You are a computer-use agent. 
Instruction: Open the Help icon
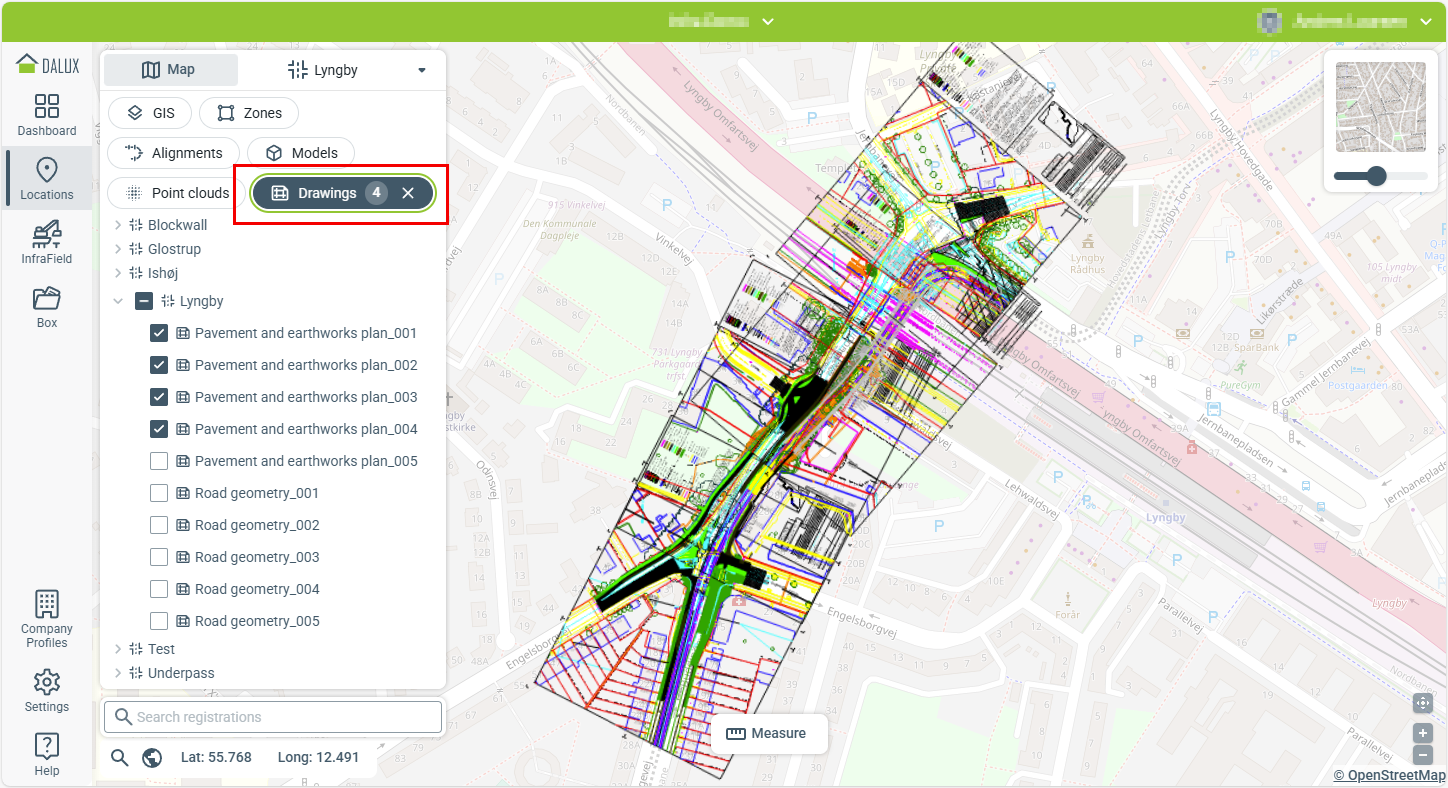coord(47,754)
